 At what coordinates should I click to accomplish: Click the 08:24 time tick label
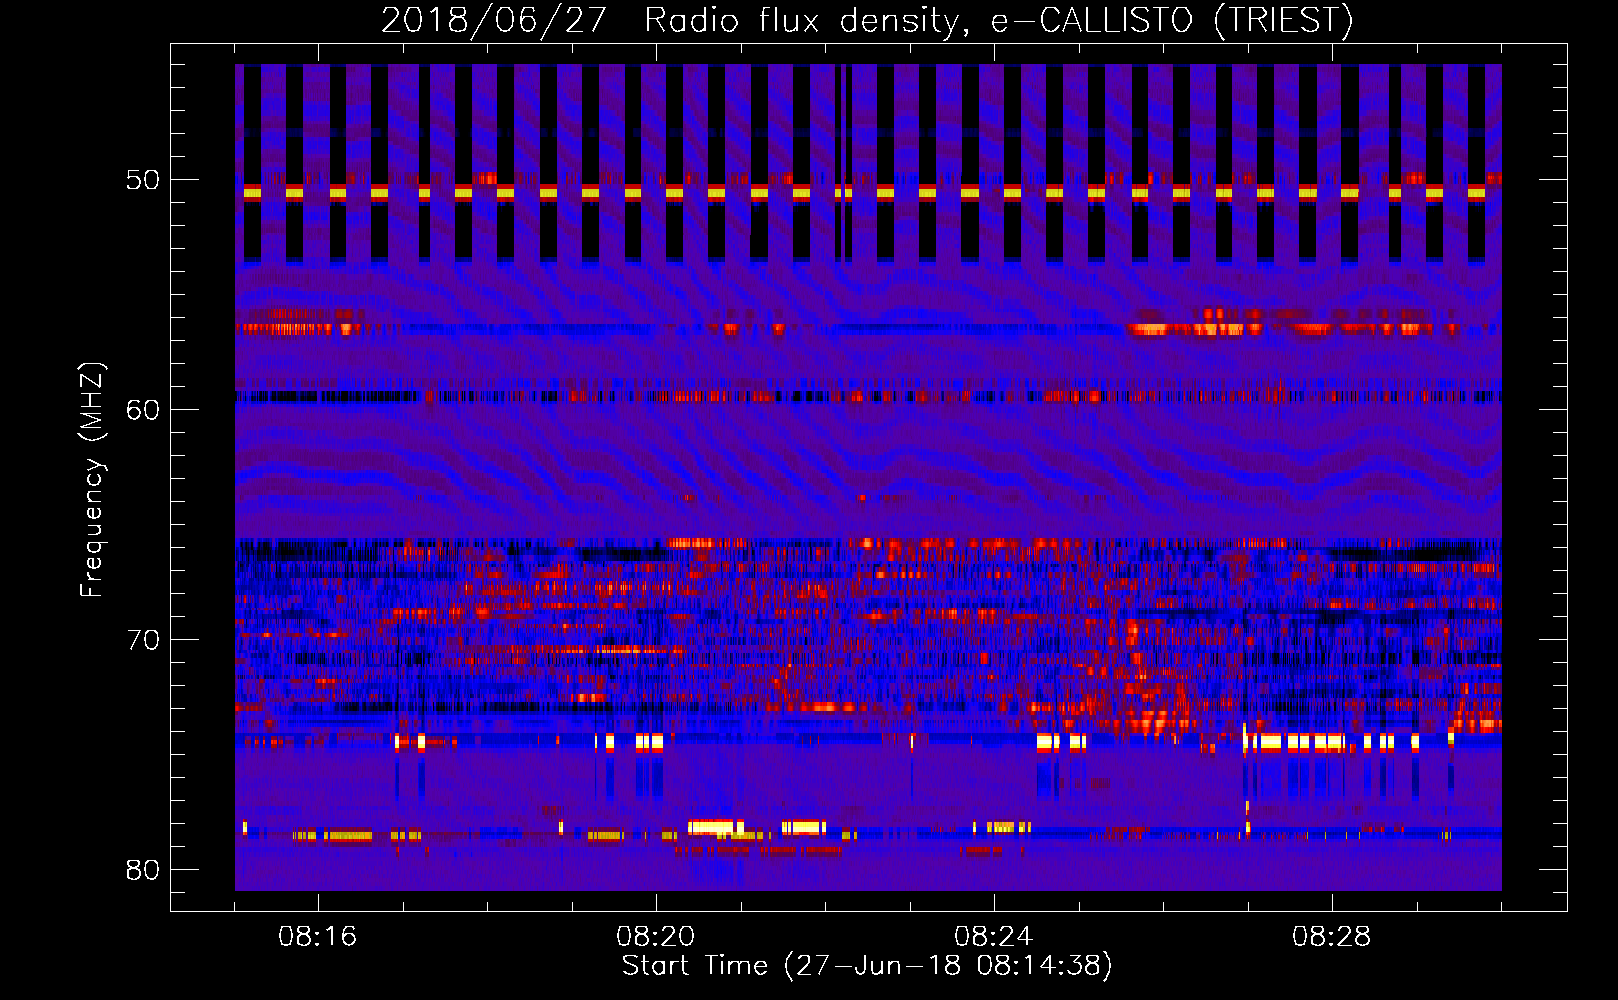click(994, 937)
